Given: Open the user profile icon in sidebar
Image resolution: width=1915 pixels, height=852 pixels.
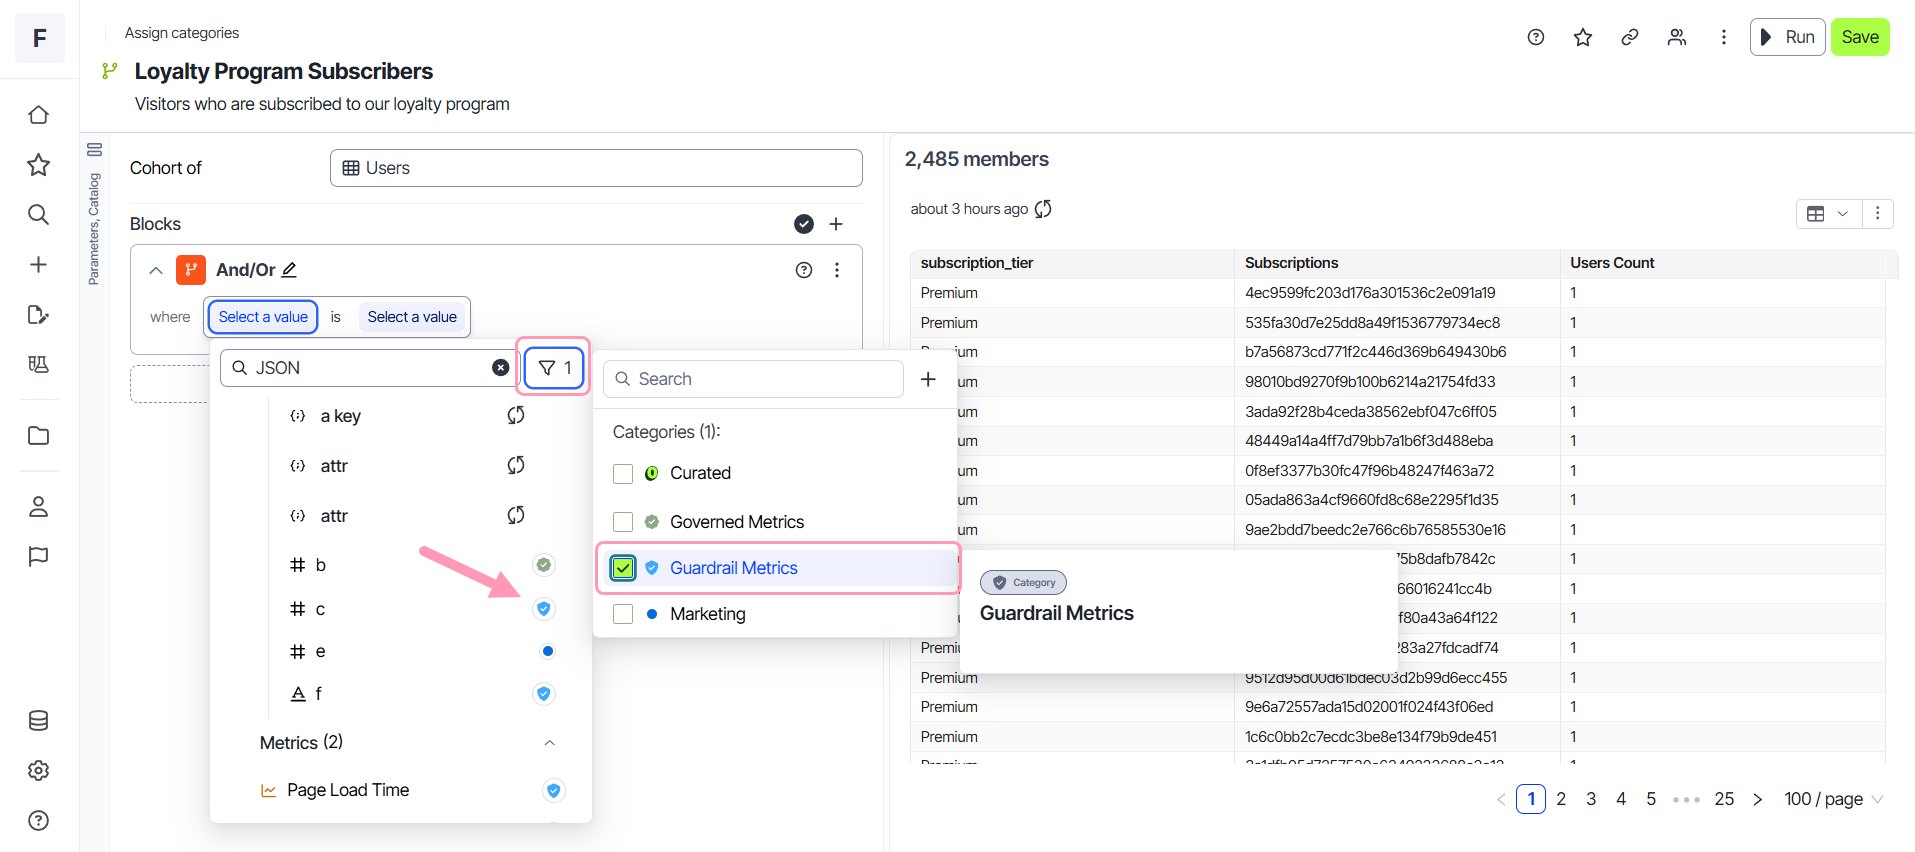Looking at the screenshot, I should coord(38,507).
